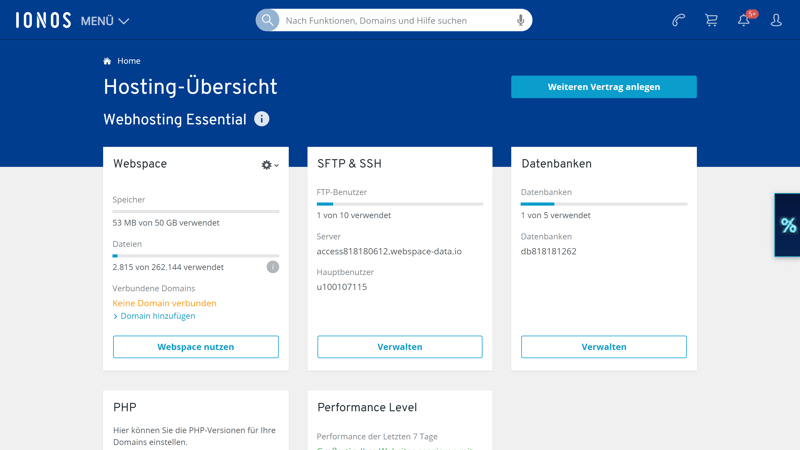The image size is (800, 450).
Task: Click the IONOS logo
Action: (43, 20)
